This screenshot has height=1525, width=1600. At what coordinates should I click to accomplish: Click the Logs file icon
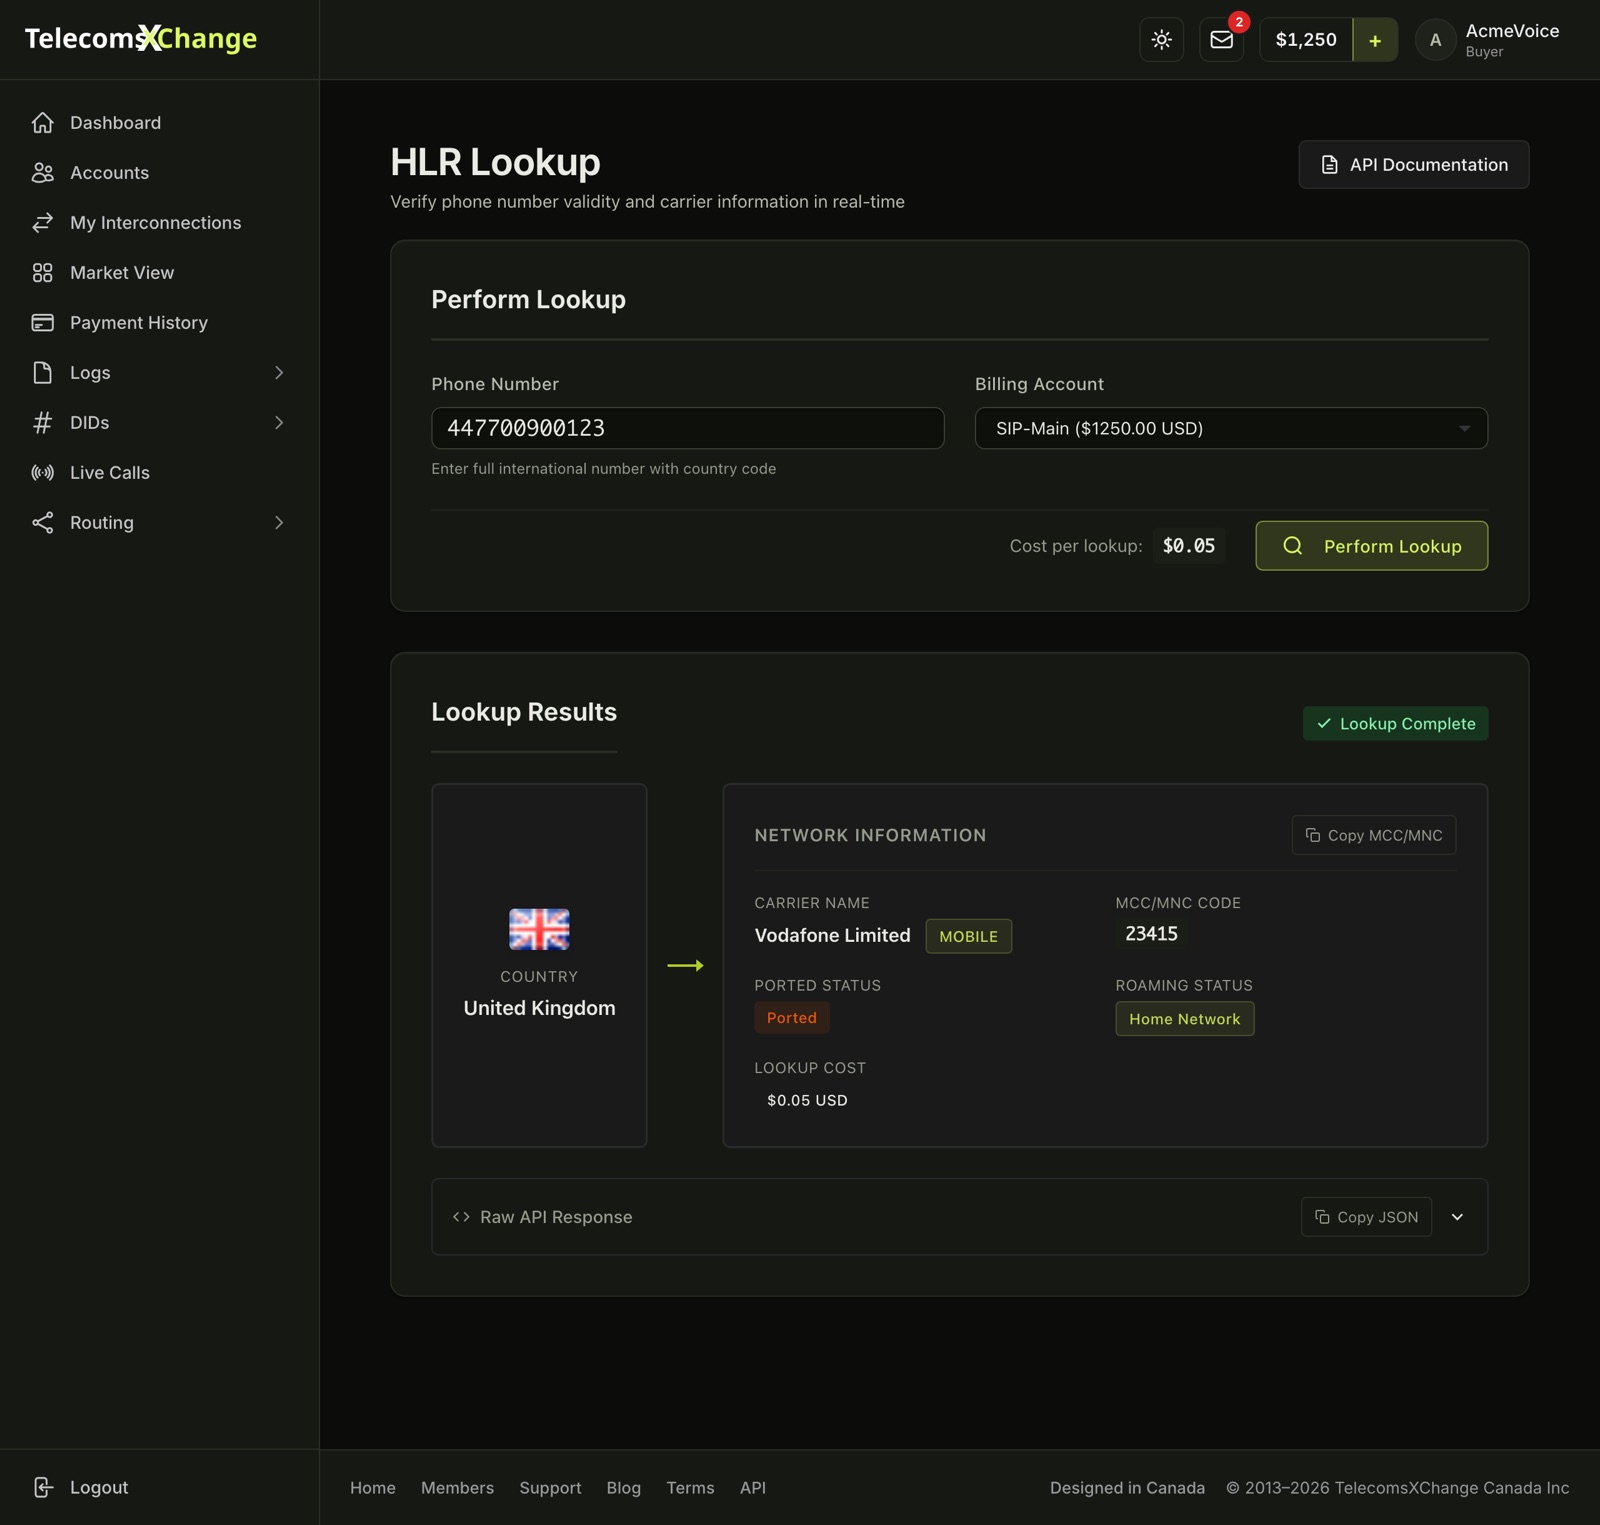click(42, 372)
